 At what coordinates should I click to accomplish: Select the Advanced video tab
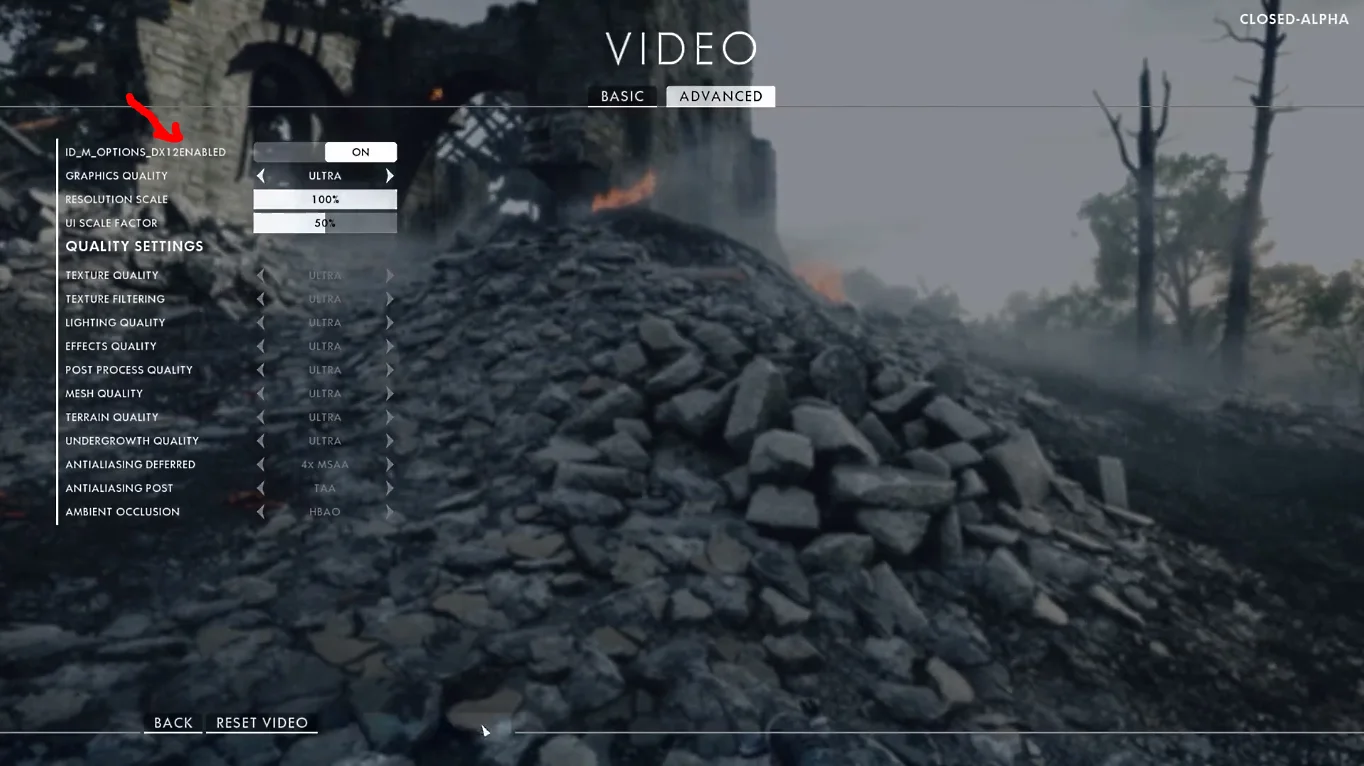click(720, 96)
